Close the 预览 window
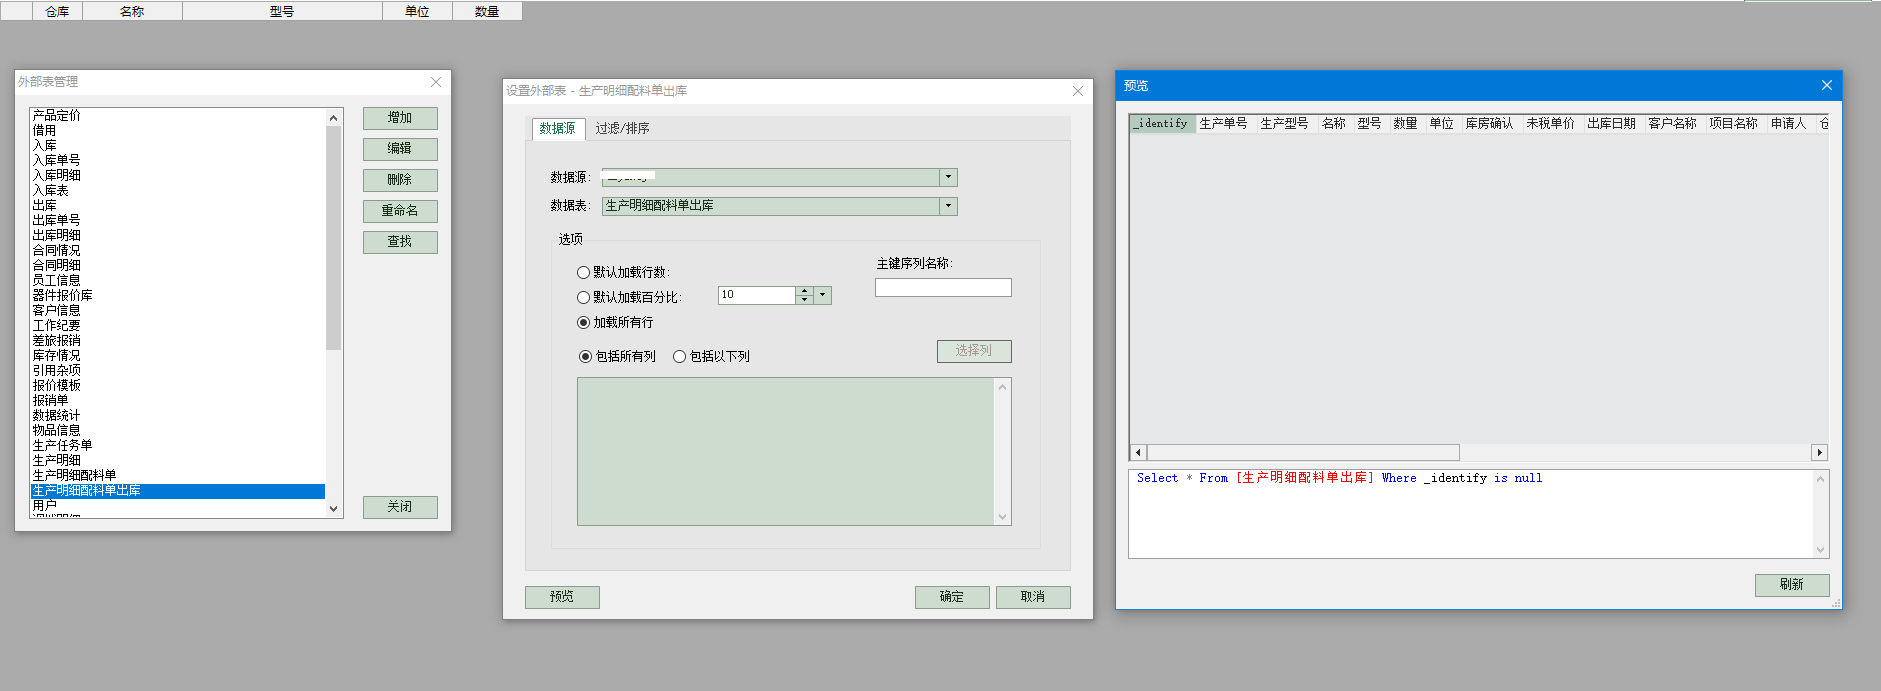This screenshot has height=691, width=1881. (x=1826, y=86)
